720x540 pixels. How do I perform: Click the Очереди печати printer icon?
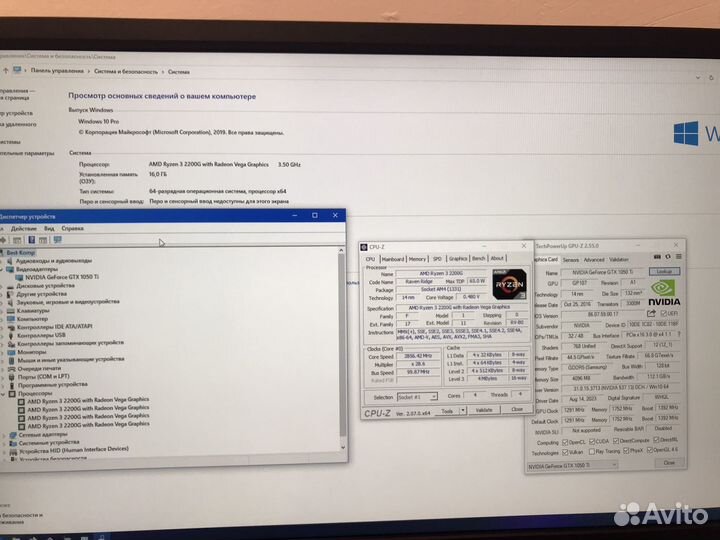12,369
